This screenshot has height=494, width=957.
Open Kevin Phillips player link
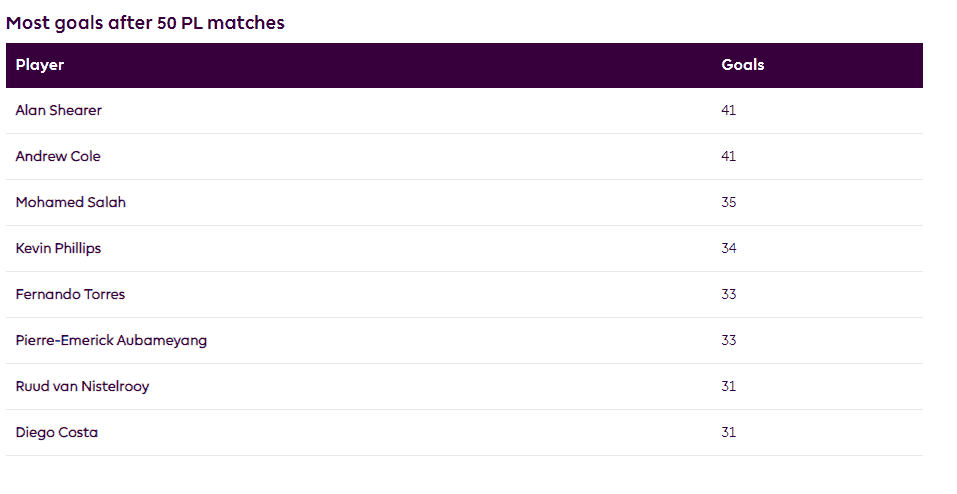click(x=58, y=248)
